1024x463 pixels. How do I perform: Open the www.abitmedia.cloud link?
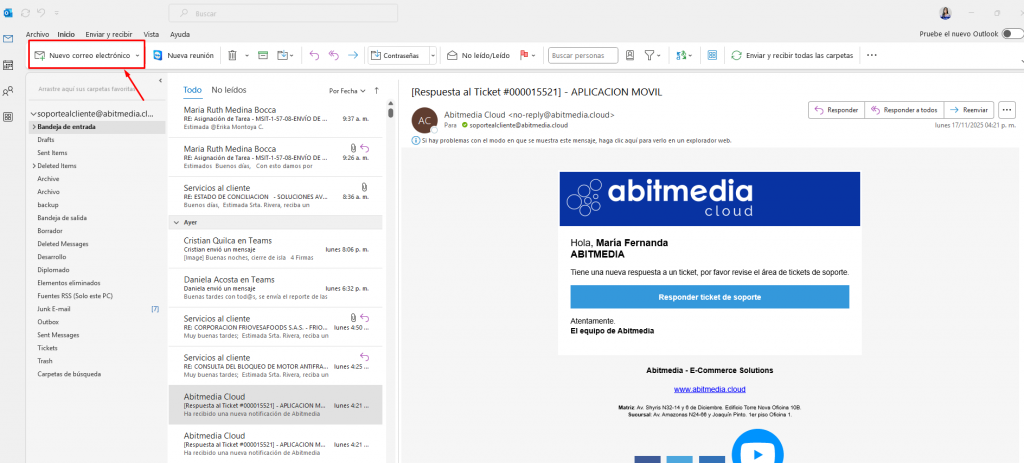[x=709, y=389]
